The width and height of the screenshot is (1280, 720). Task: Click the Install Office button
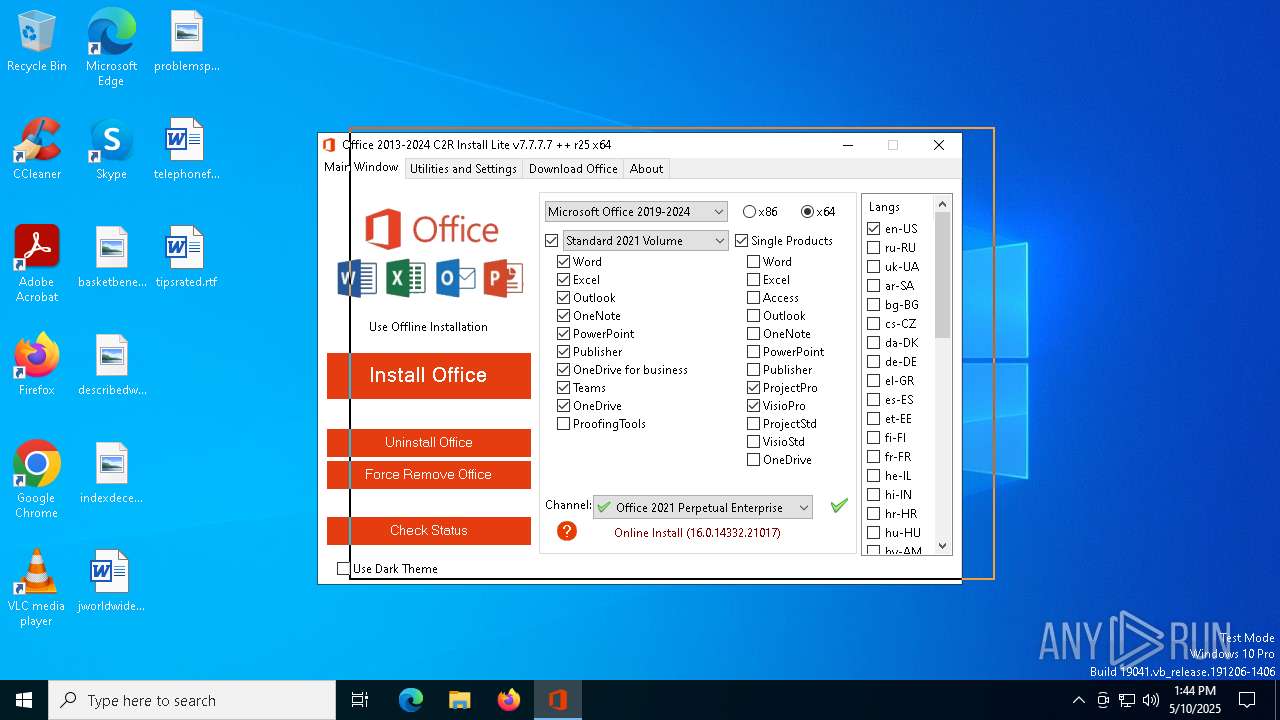point(429,375)
